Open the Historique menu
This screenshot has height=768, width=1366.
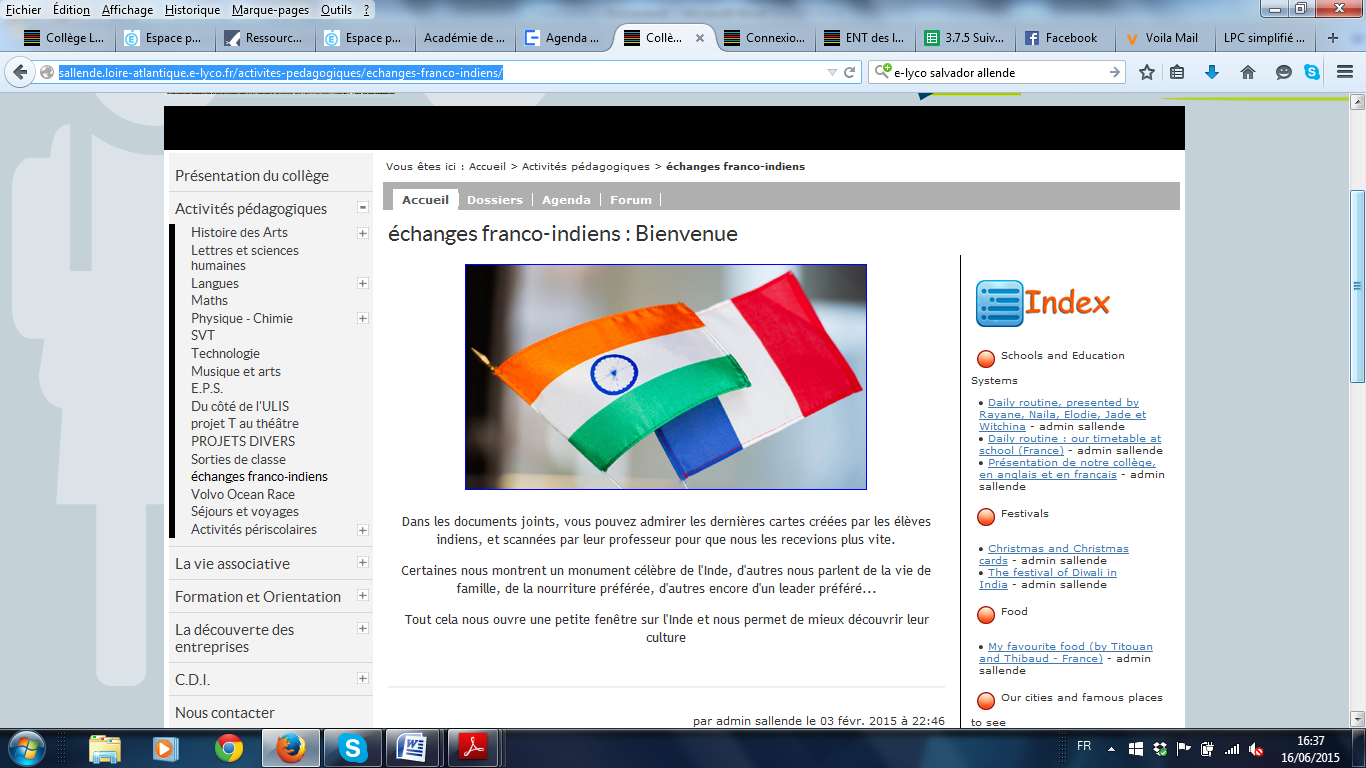(192, 9)
